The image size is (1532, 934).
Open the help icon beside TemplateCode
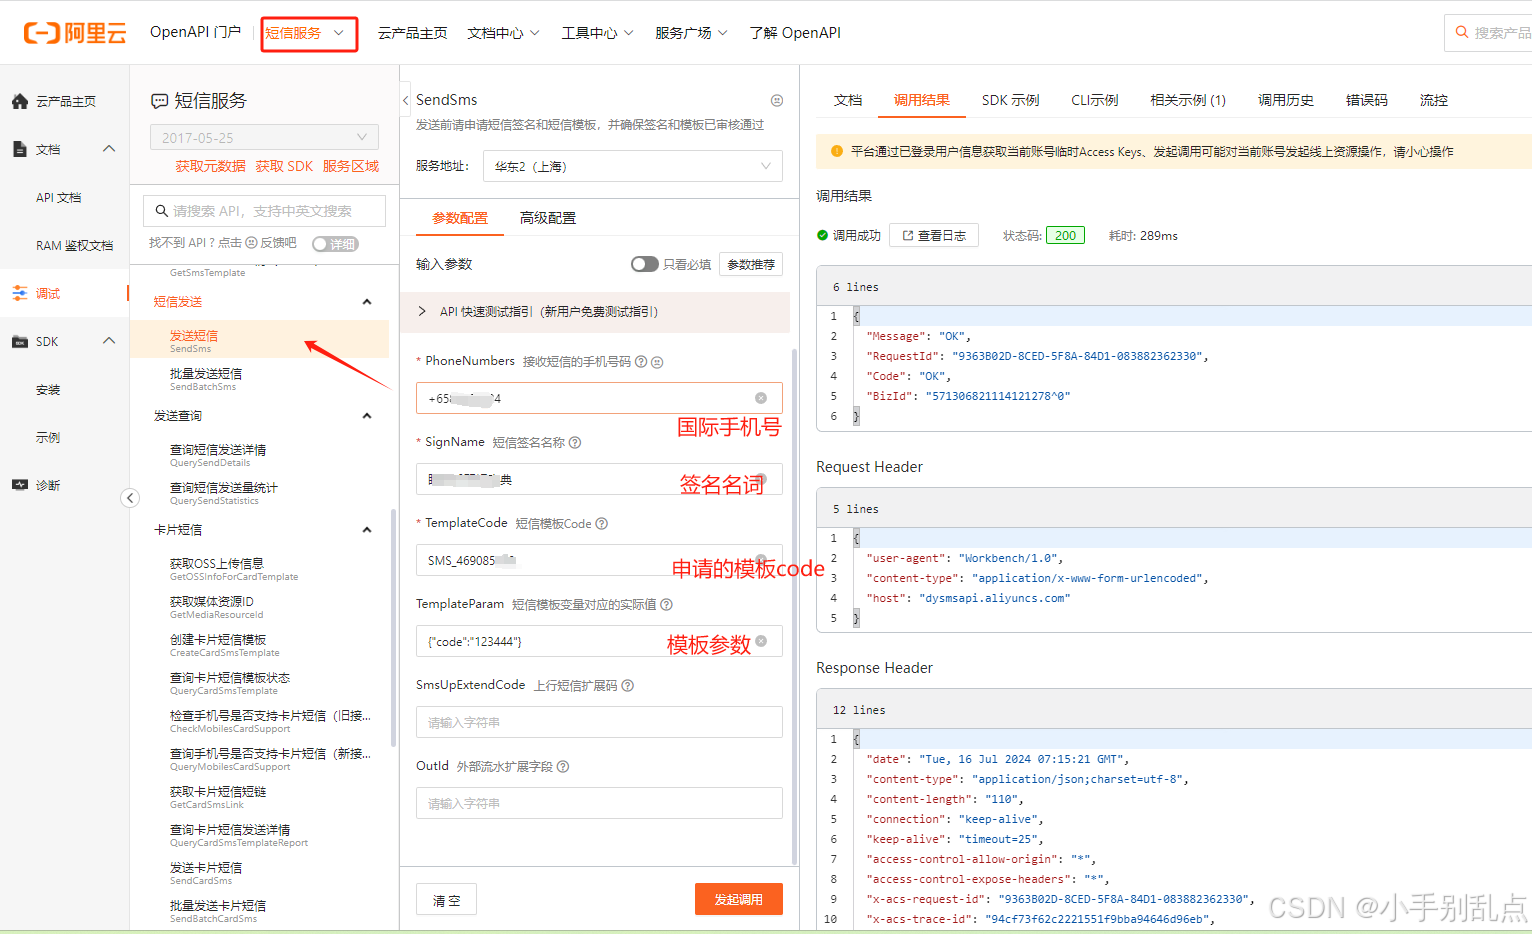(602, 524)
